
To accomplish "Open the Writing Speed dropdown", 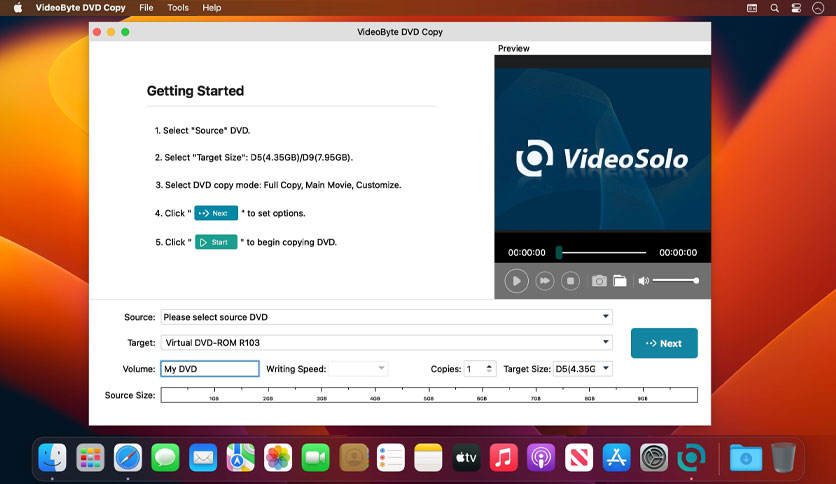I will point(358,368).
